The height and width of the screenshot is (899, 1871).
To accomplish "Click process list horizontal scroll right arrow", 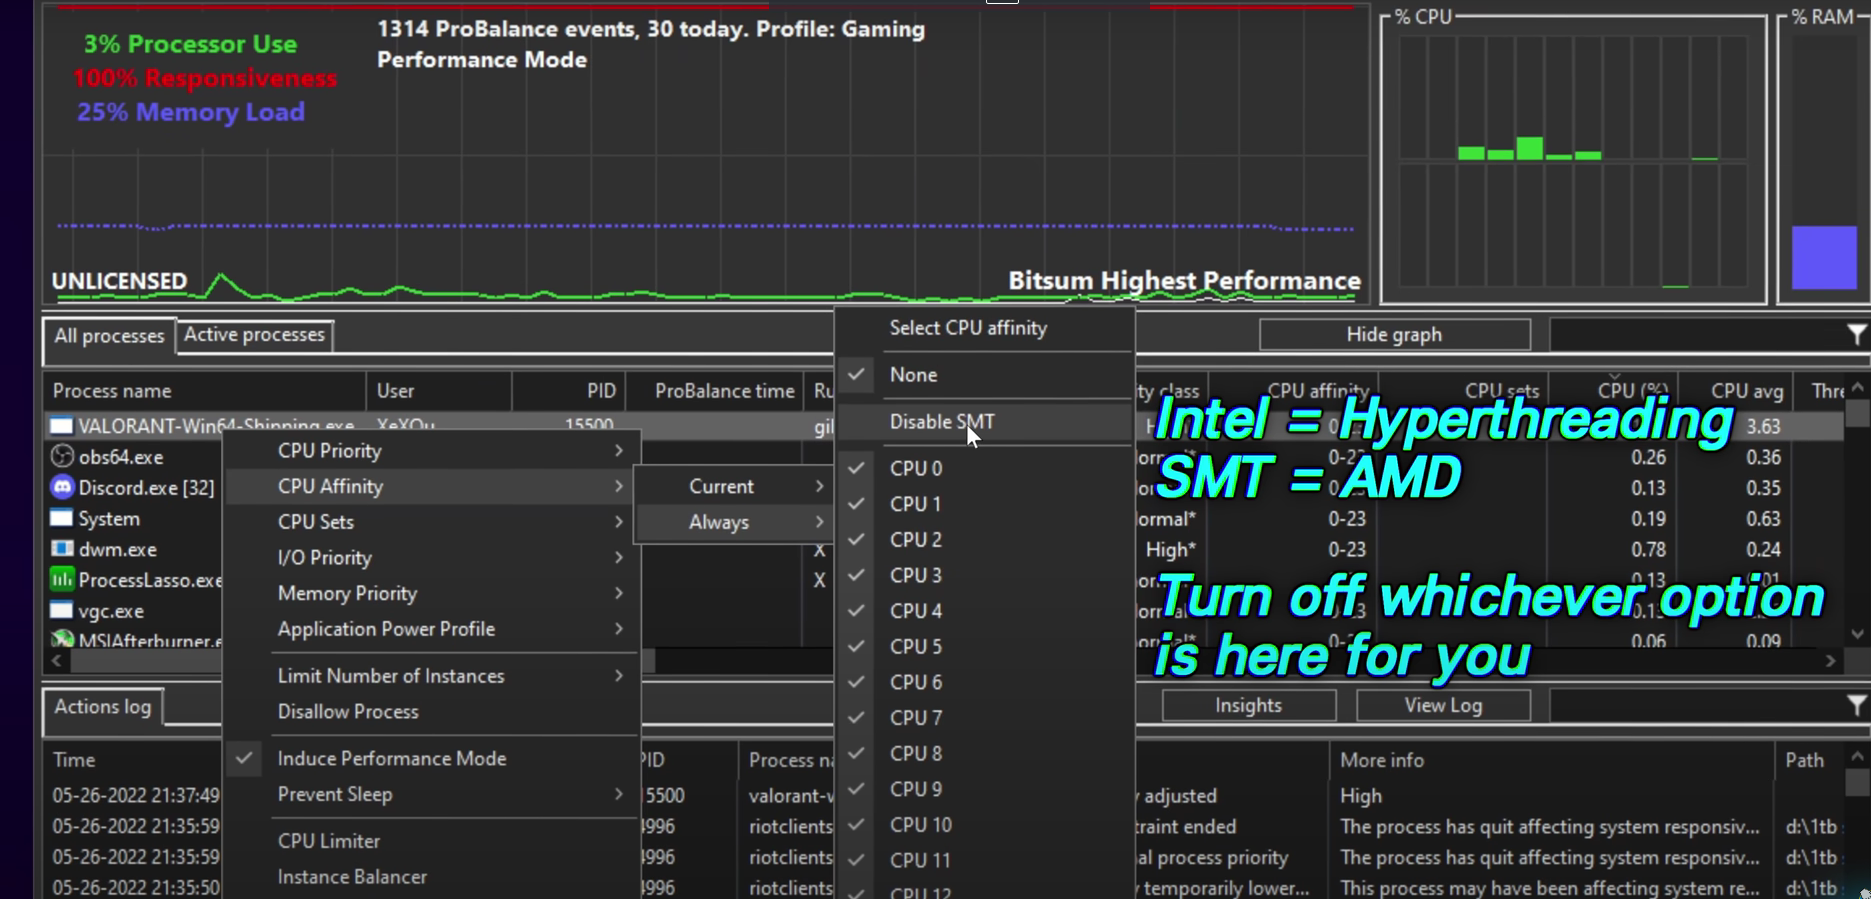I will coord(1830,661).
